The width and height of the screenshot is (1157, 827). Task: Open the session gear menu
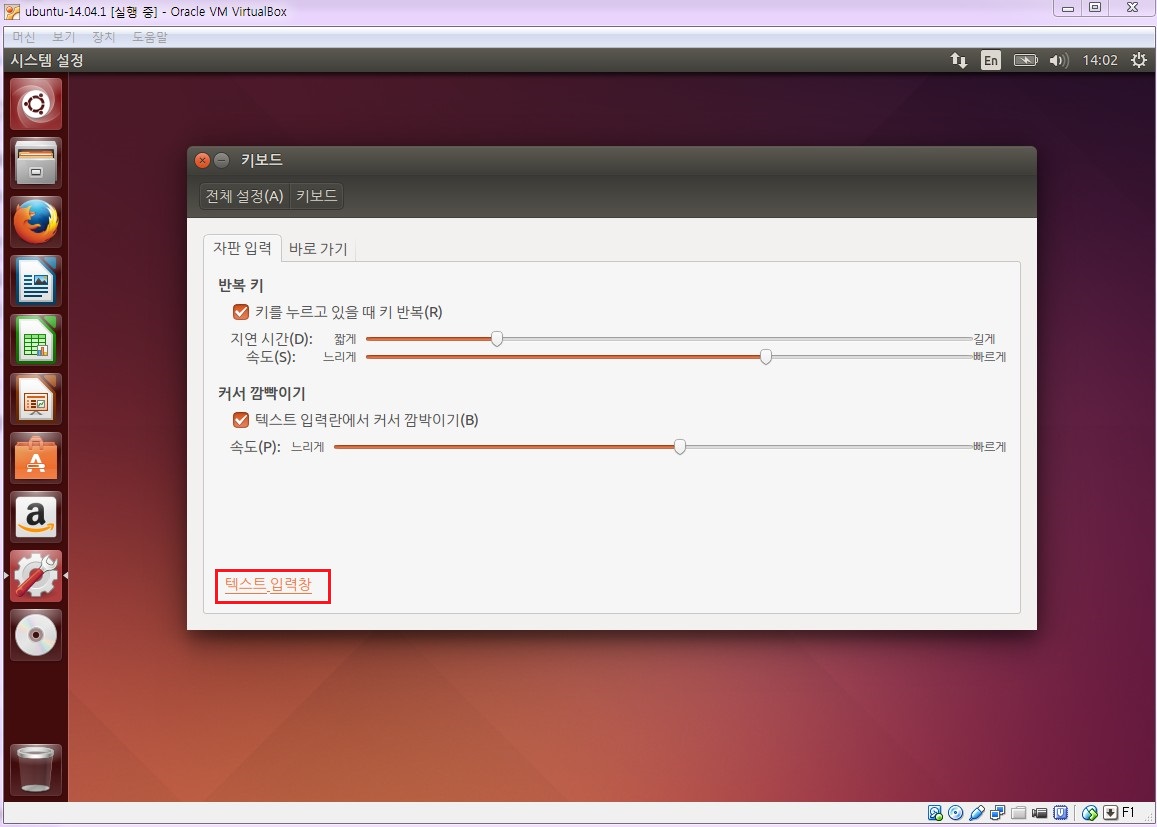pyautogui.click(x=1138, y=60)
